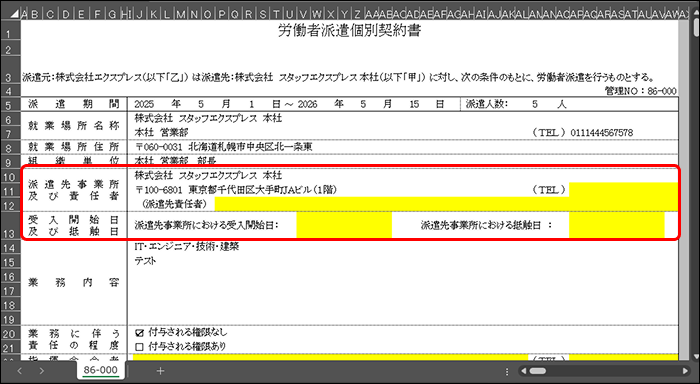Click the 派遣人数 label
The height and width of the screenshot is (384, 700).
pos(487,104)
